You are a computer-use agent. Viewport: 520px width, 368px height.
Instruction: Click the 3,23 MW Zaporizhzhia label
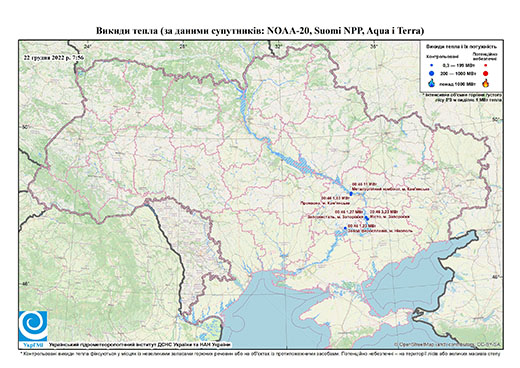(x=389, y=214)
